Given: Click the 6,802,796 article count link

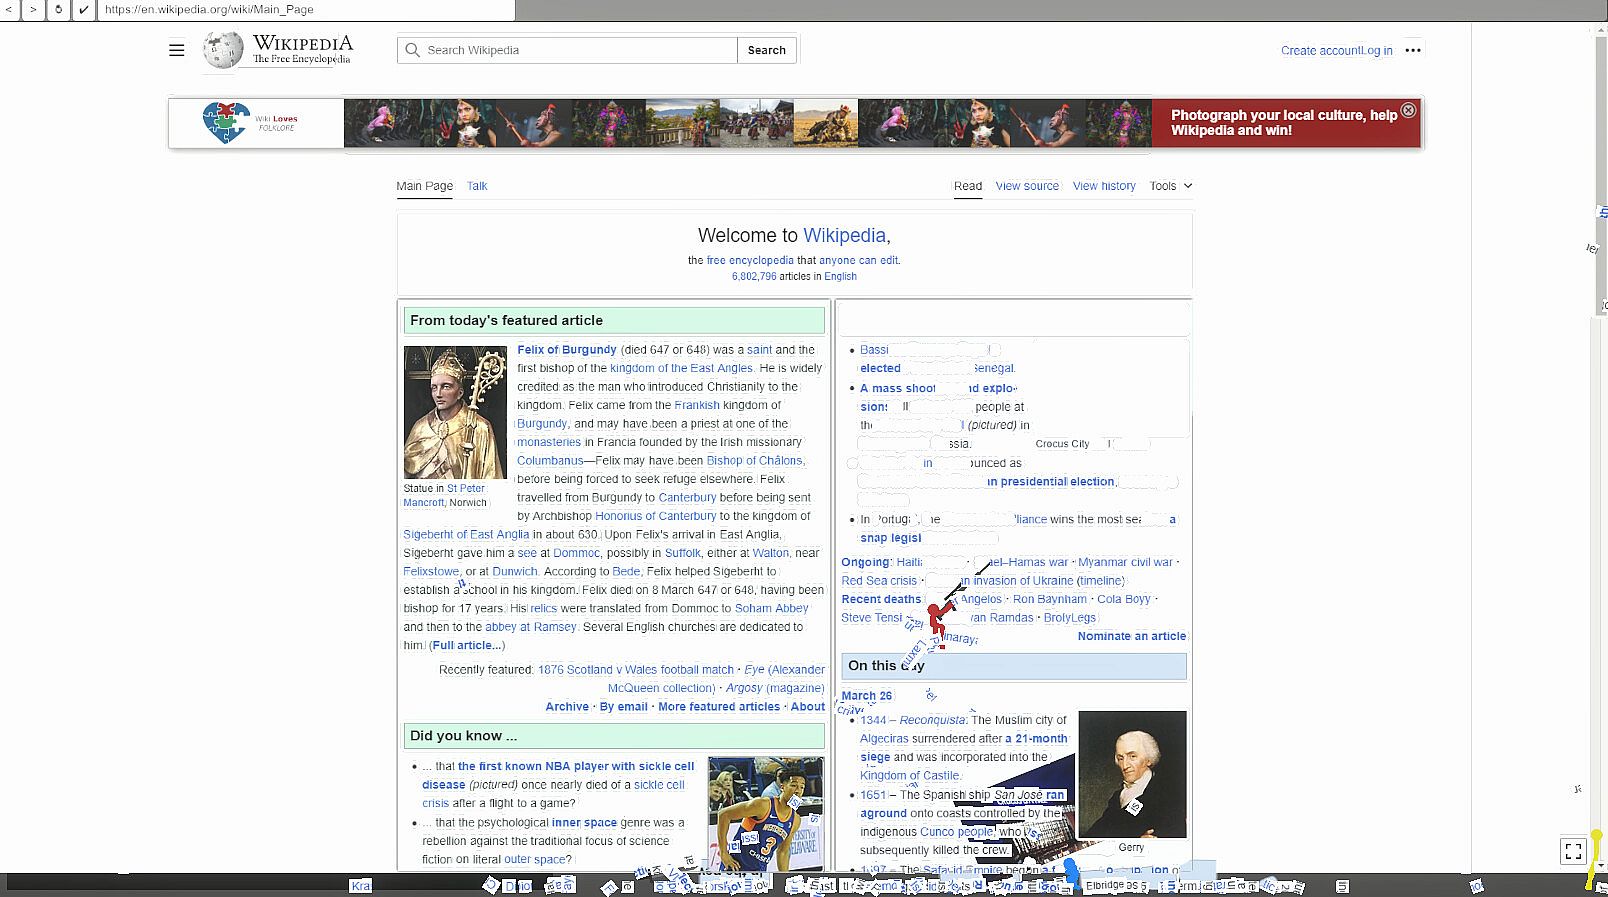Looking at the screenshot, I should (754, 277).
